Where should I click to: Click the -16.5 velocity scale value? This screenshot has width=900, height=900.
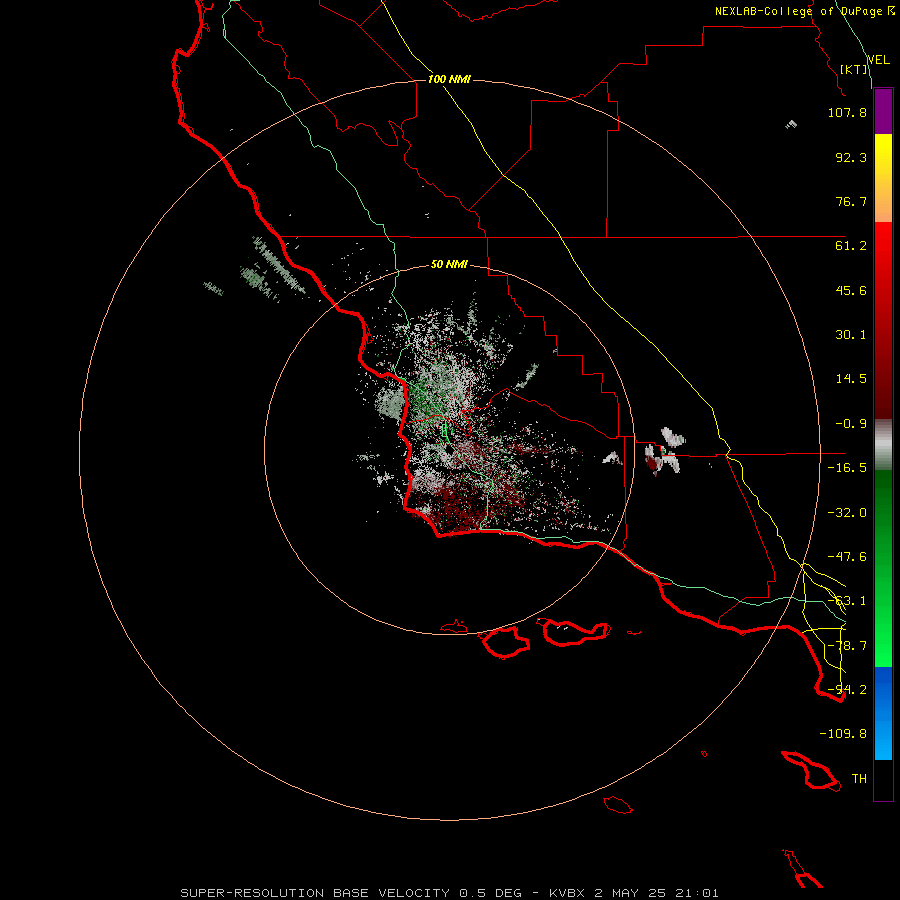click(x=847, y=468)
